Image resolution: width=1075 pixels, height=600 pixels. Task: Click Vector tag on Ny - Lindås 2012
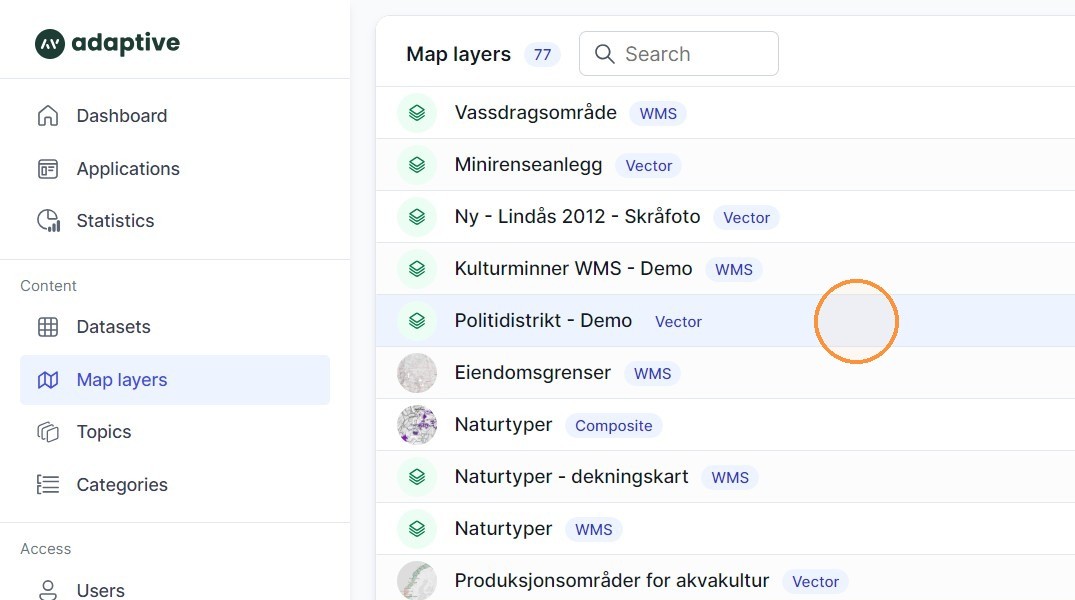[x=747, y=217]
